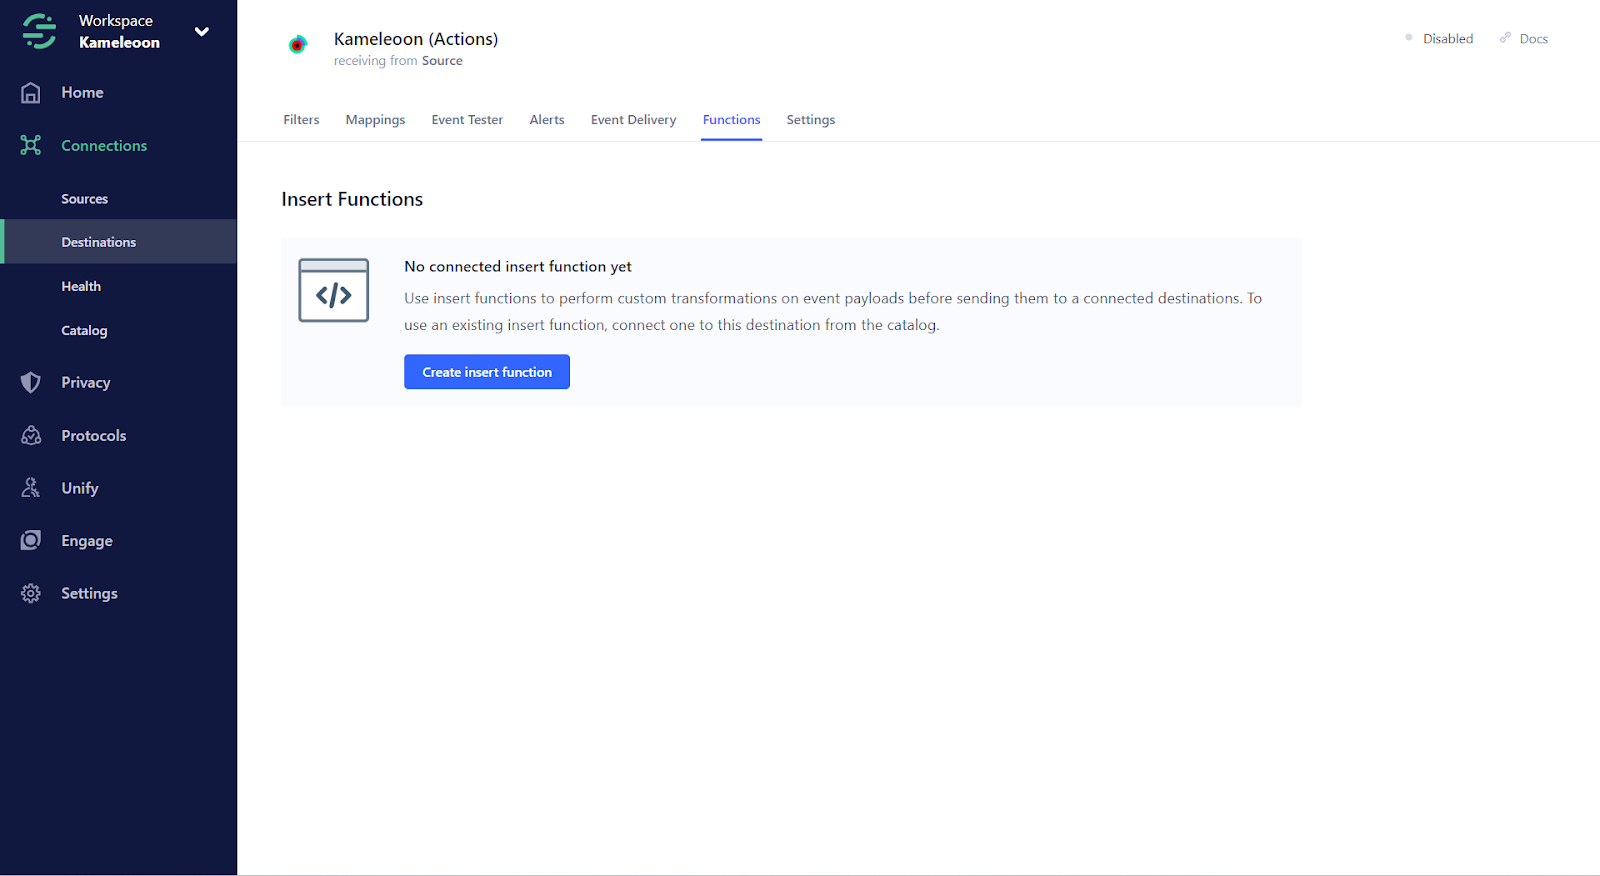Click the Privacy shield icon
The image size is (1600, 876).
[x=31, y=382]
